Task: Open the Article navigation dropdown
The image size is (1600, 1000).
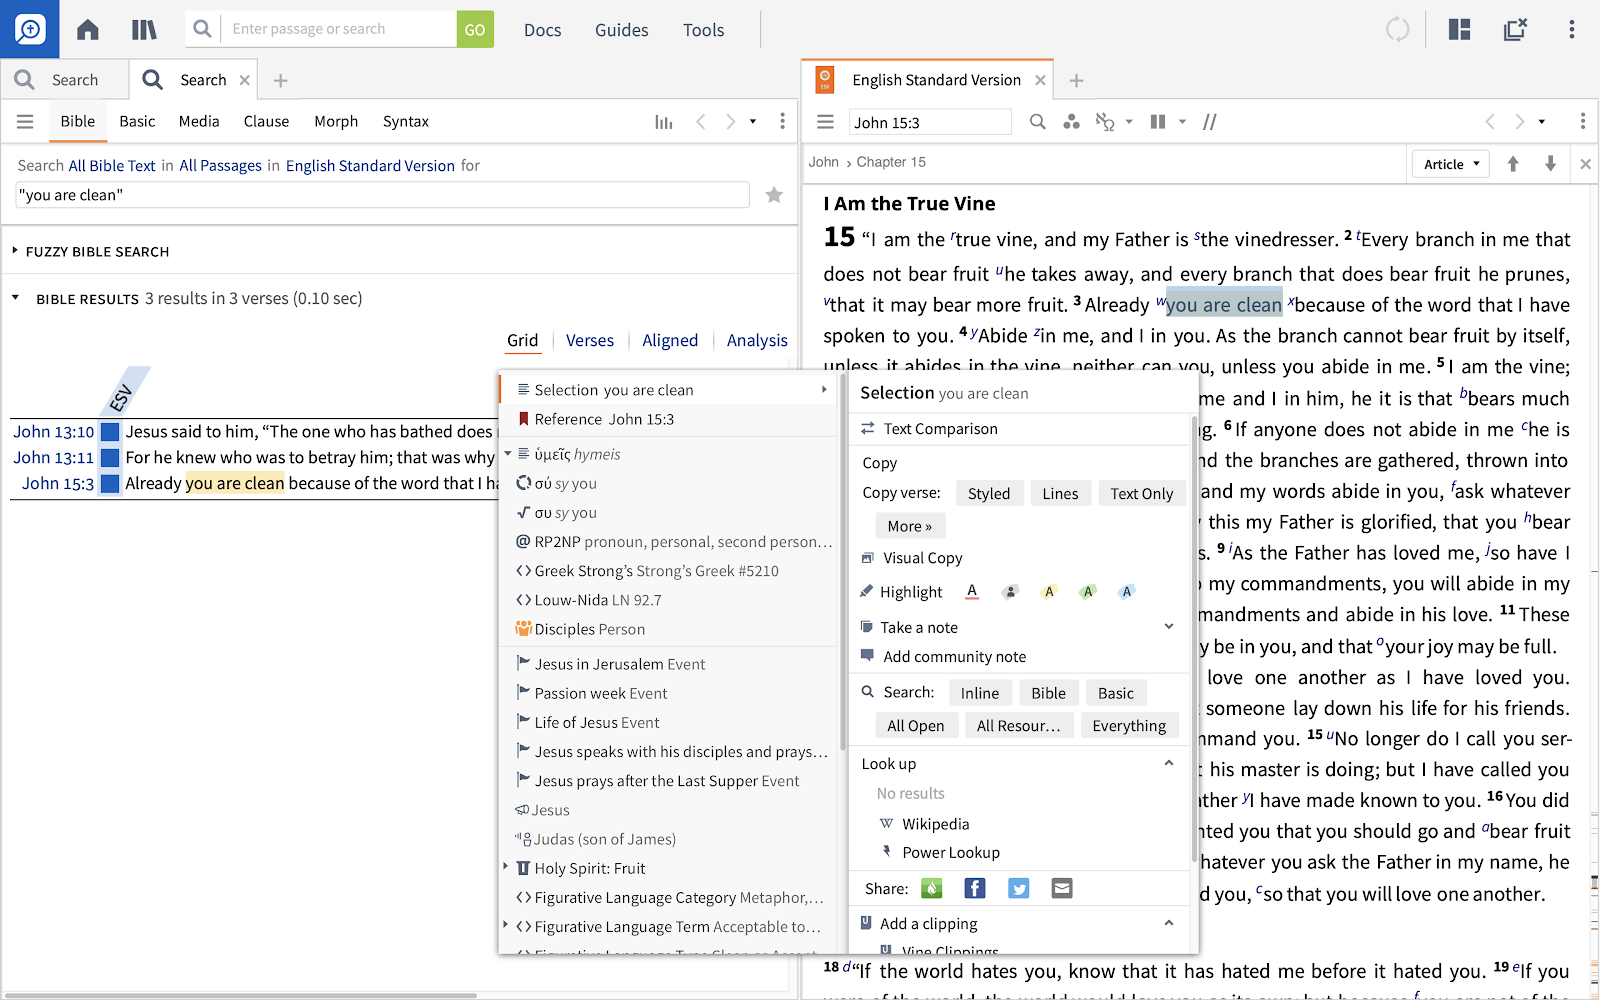Action: click(x=1450, y=164)
